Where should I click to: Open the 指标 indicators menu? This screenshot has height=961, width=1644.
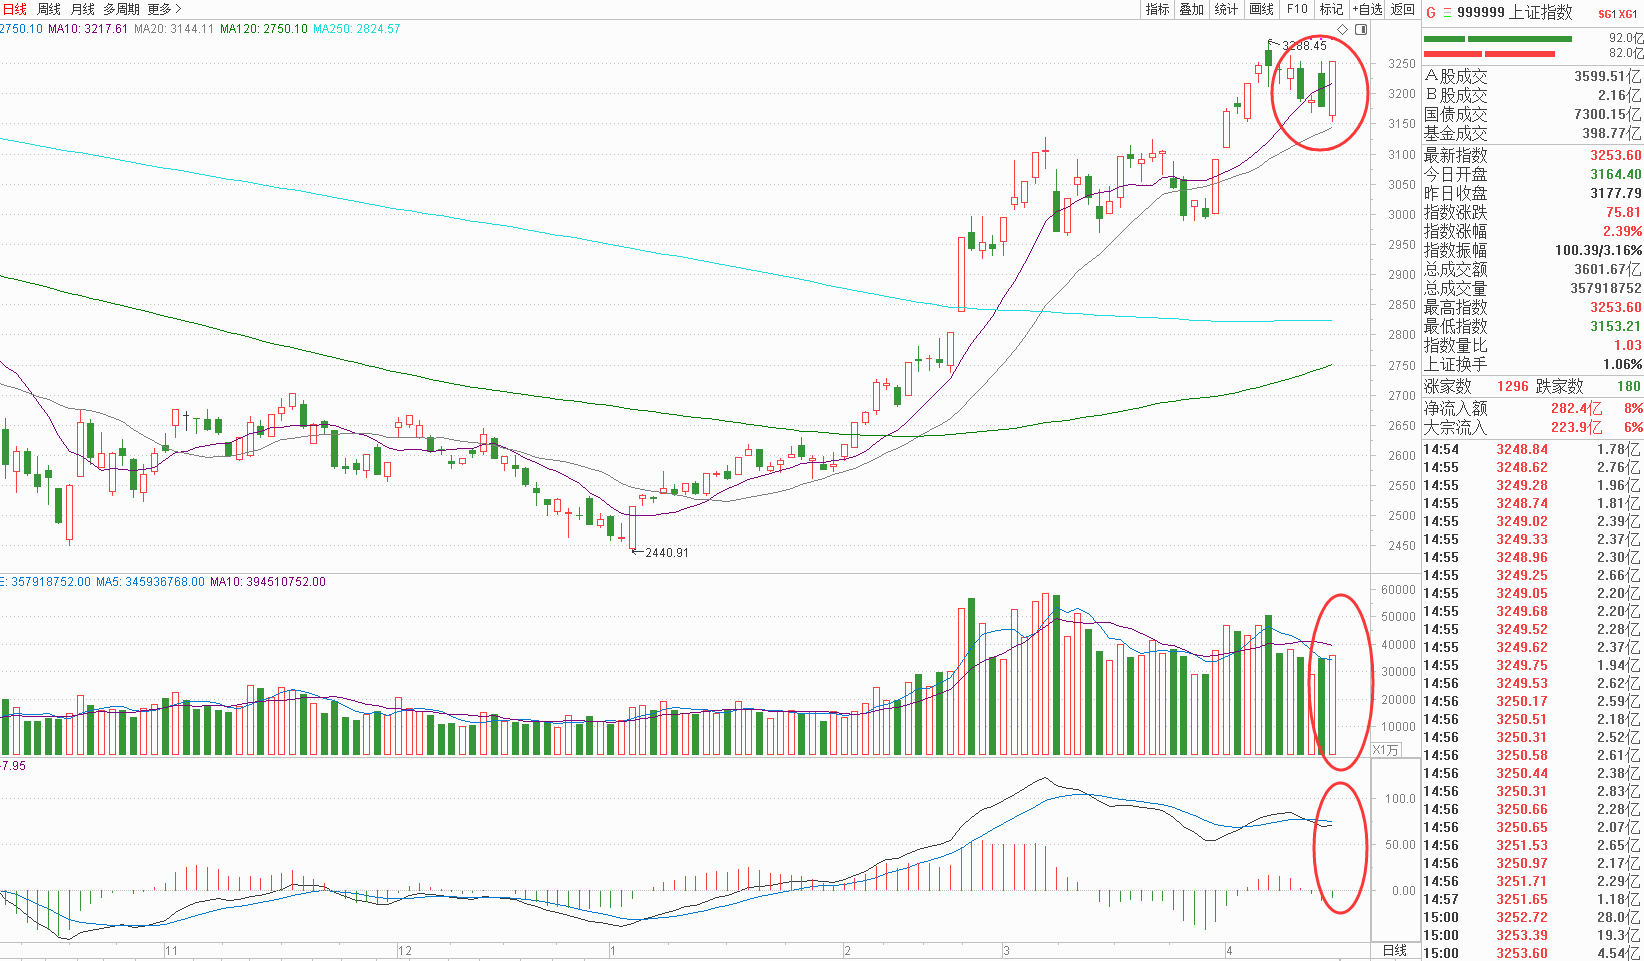[1157, 9]
